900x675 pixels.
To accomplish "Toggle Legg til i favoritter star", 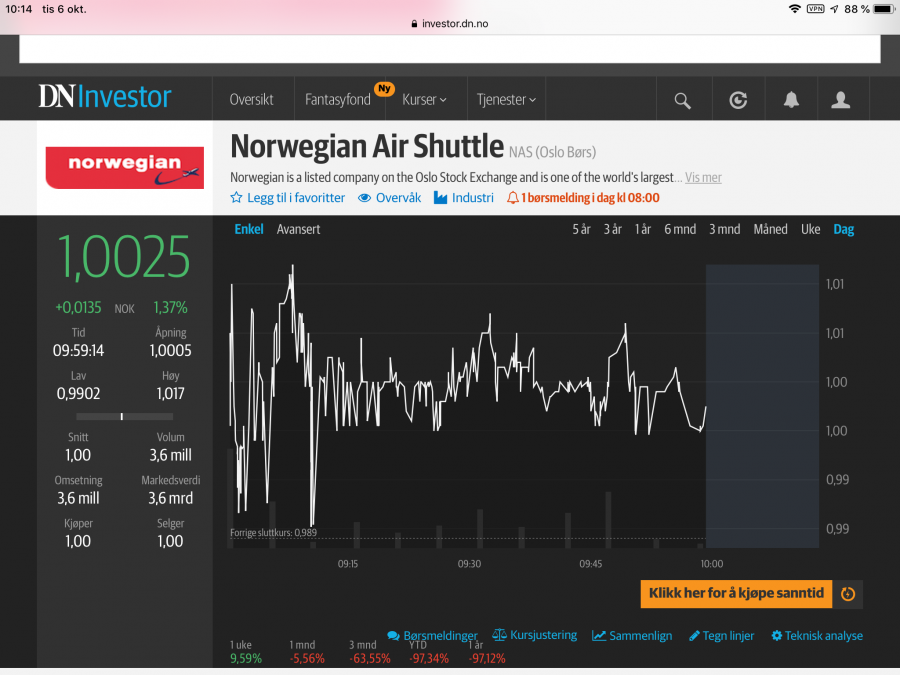I will pos(287,198).
